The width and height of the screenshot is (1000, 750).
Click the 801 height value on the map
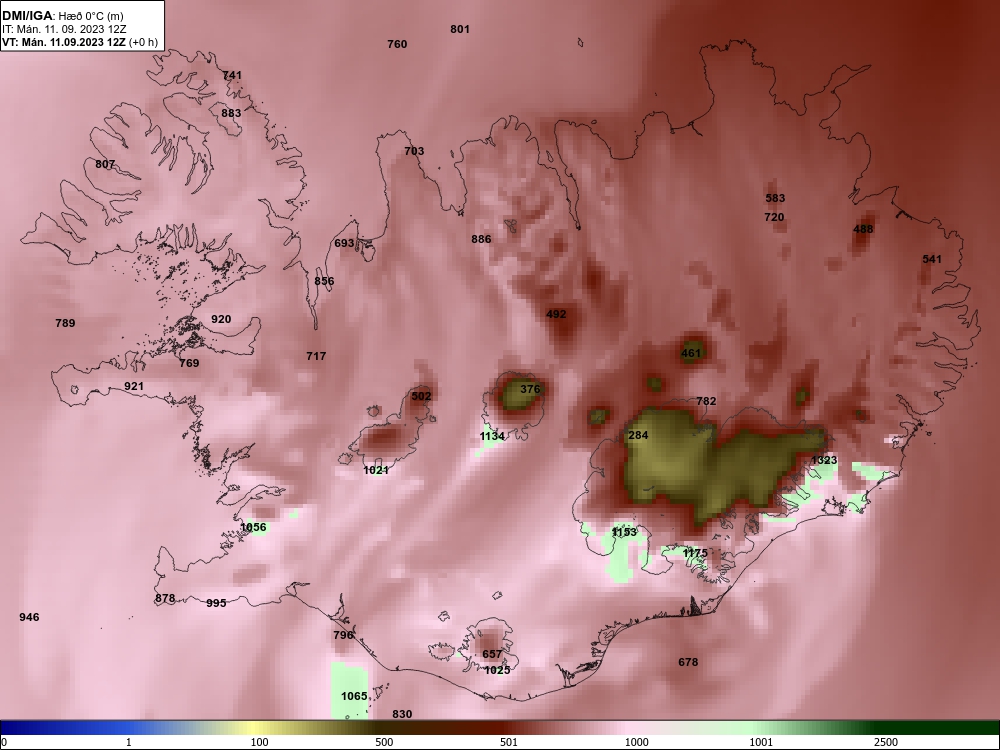click(x=460, y=29)
